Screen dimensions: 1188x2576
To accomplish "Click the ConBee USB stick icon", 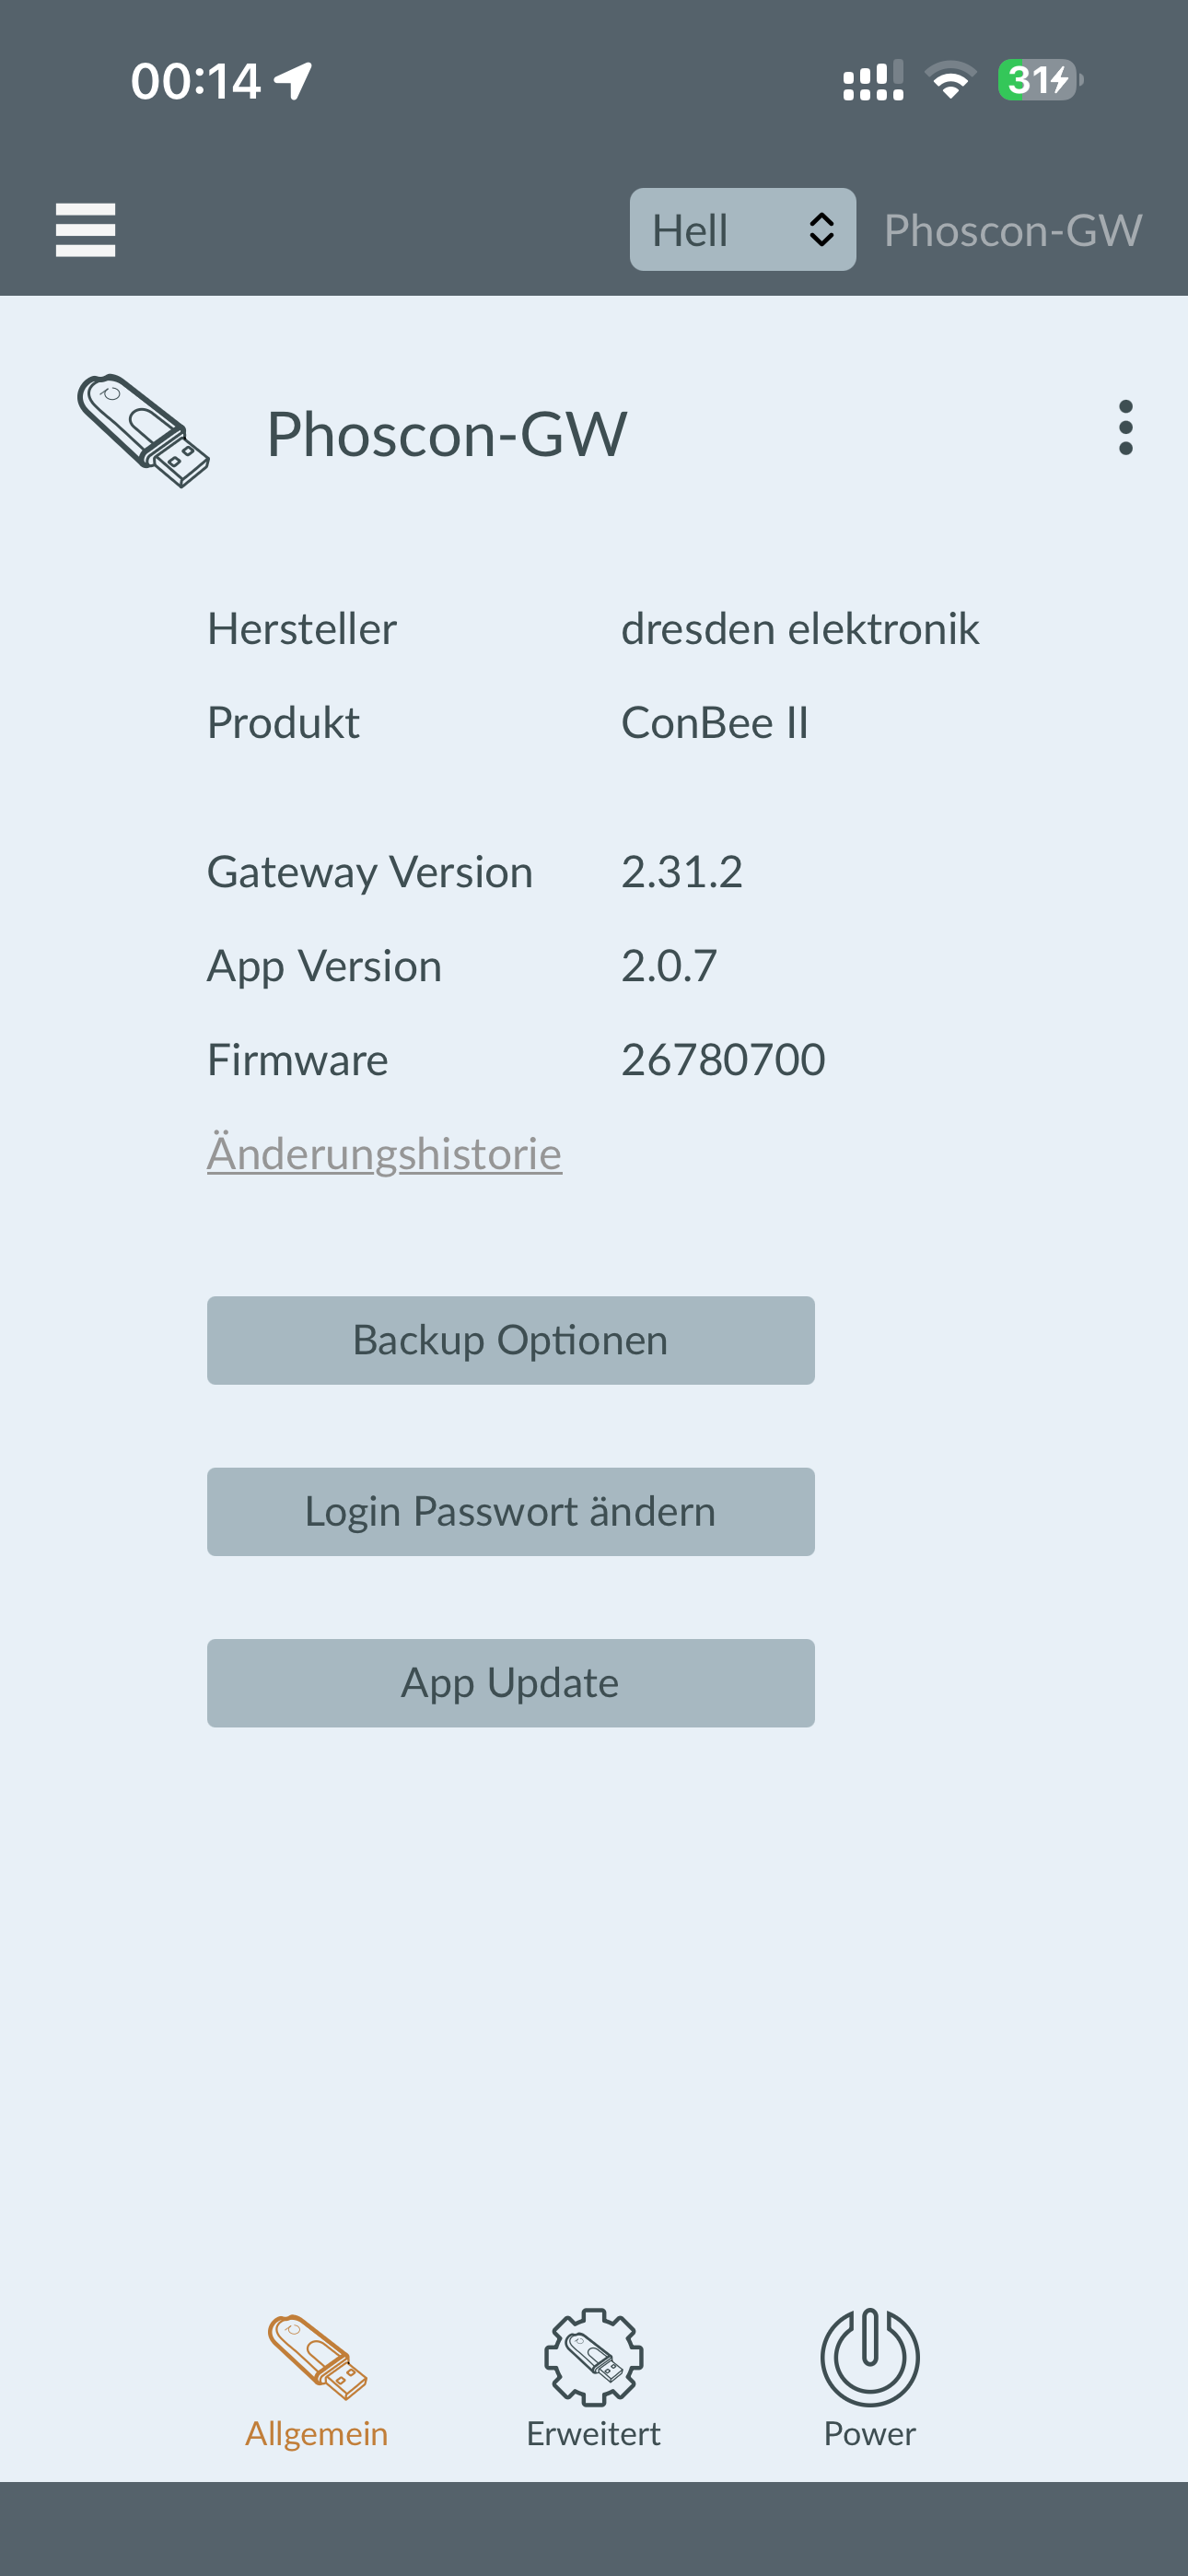I will click(144, 432).
